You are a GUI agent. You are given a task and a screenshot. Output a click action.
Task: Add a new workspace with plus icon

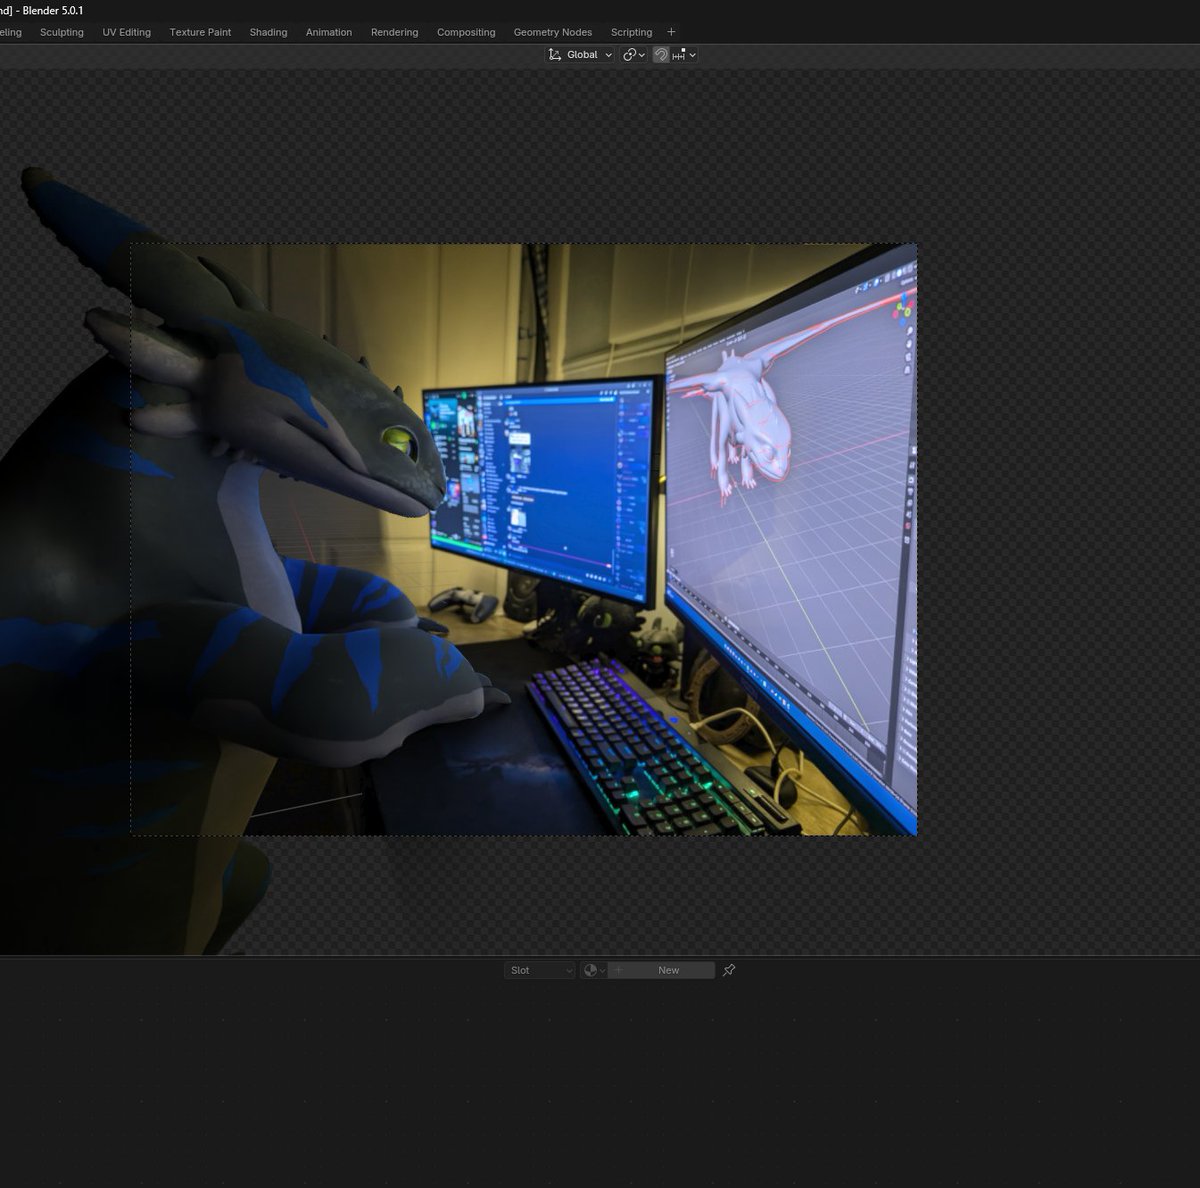(671, 32)
